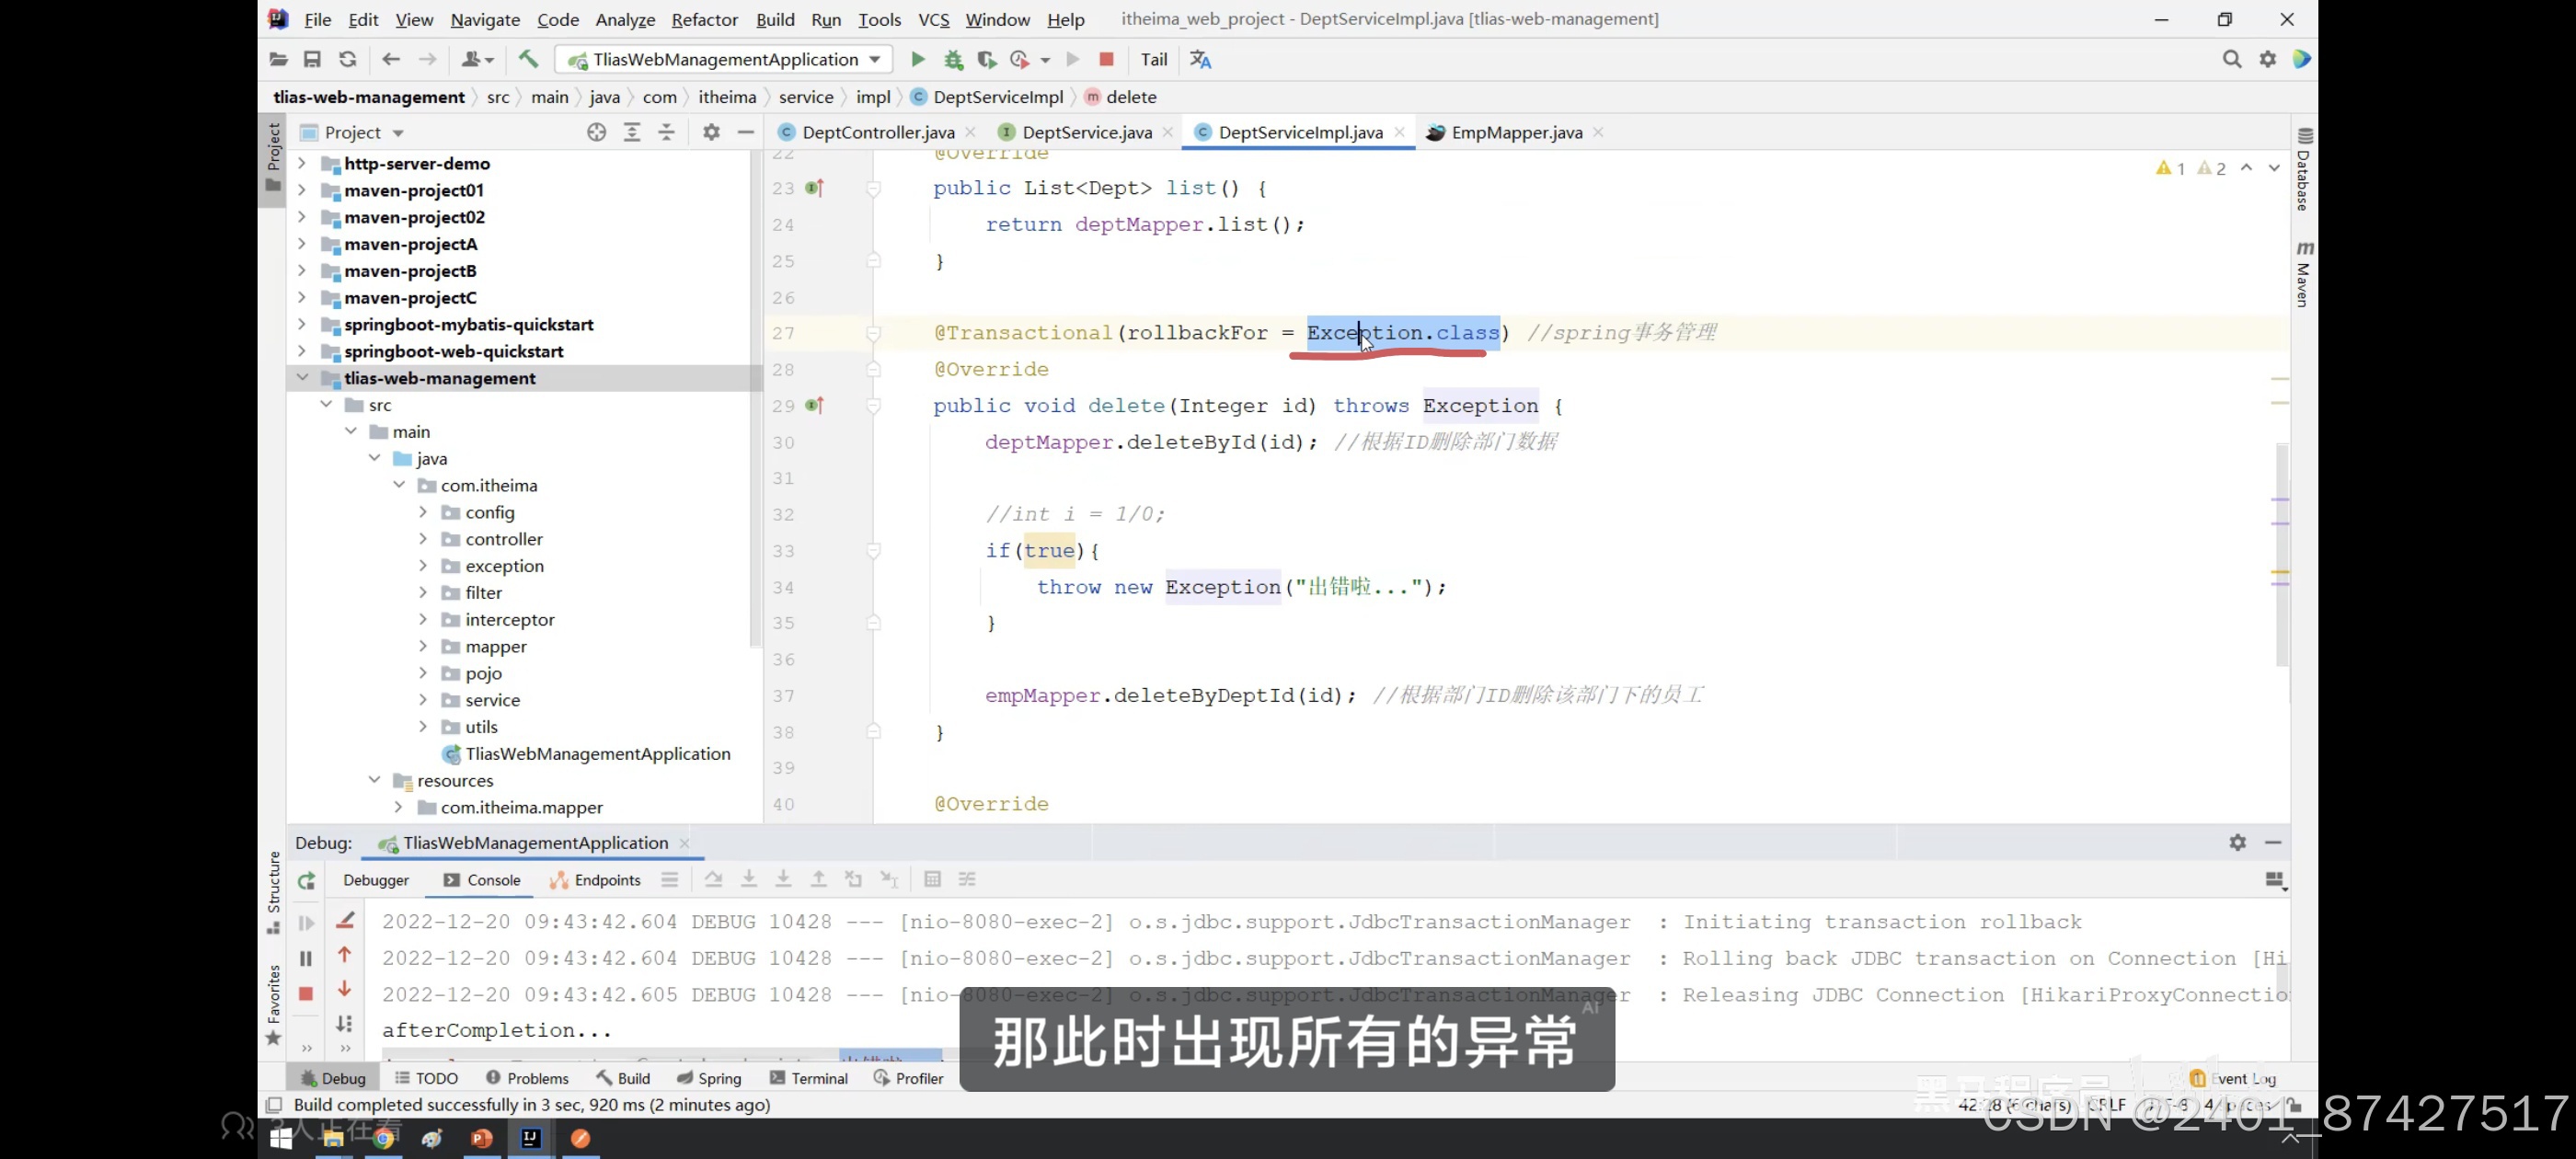Click the green Run application icon
The image size is (2576, 1159).
tap(917, 59)
